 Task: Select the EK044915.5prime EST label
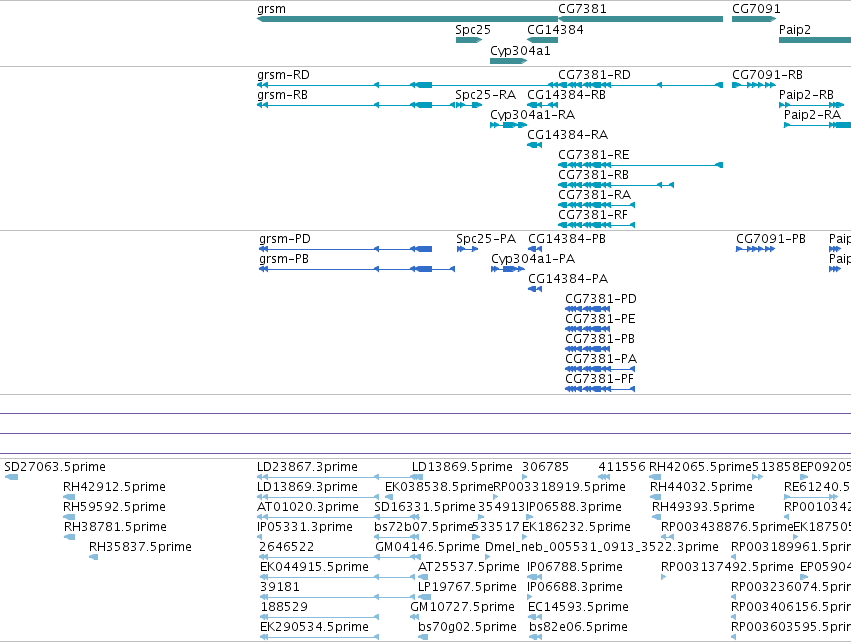pyautogui.click(x=314, y=568)
